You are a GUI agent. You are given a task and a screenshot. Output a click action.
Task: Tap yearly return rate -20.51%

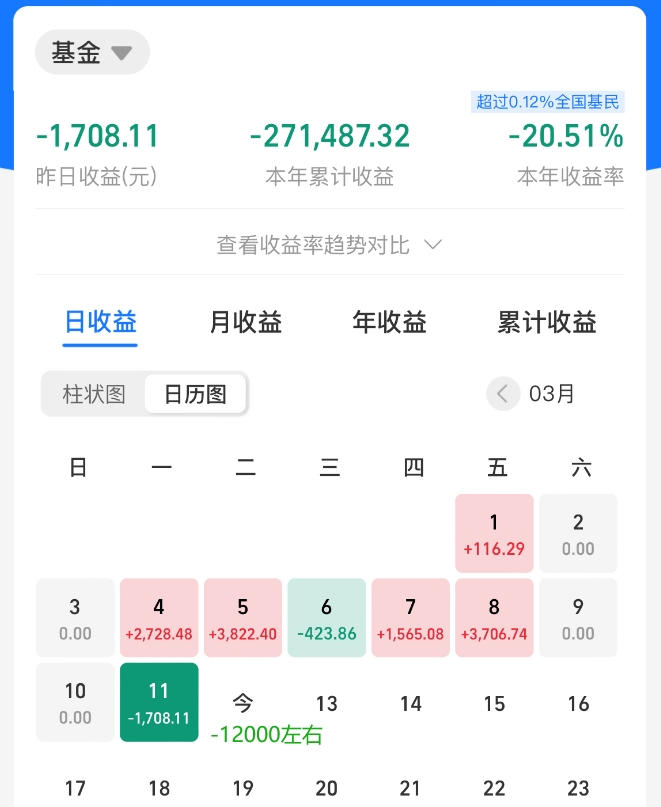tap(566, 136)
